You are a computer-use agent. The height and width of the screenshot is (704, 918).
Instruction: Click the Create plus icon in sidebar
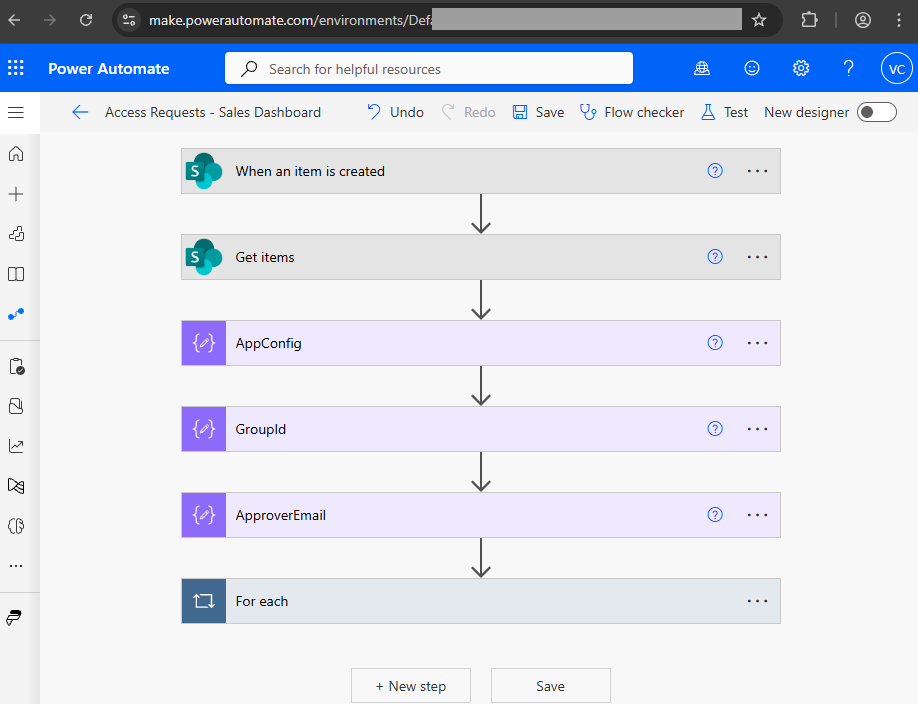point(16,194)
